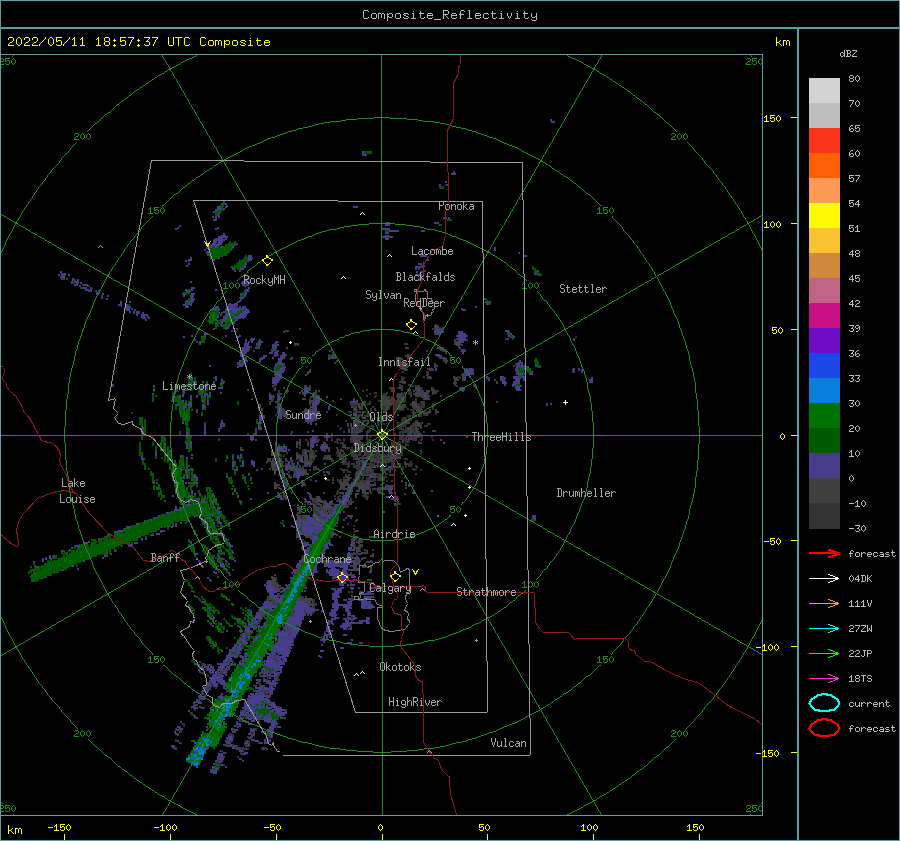Click the red forecast arrow in legend
The width and height of the screenshot is (900, 841).
[x=824, y=553]
